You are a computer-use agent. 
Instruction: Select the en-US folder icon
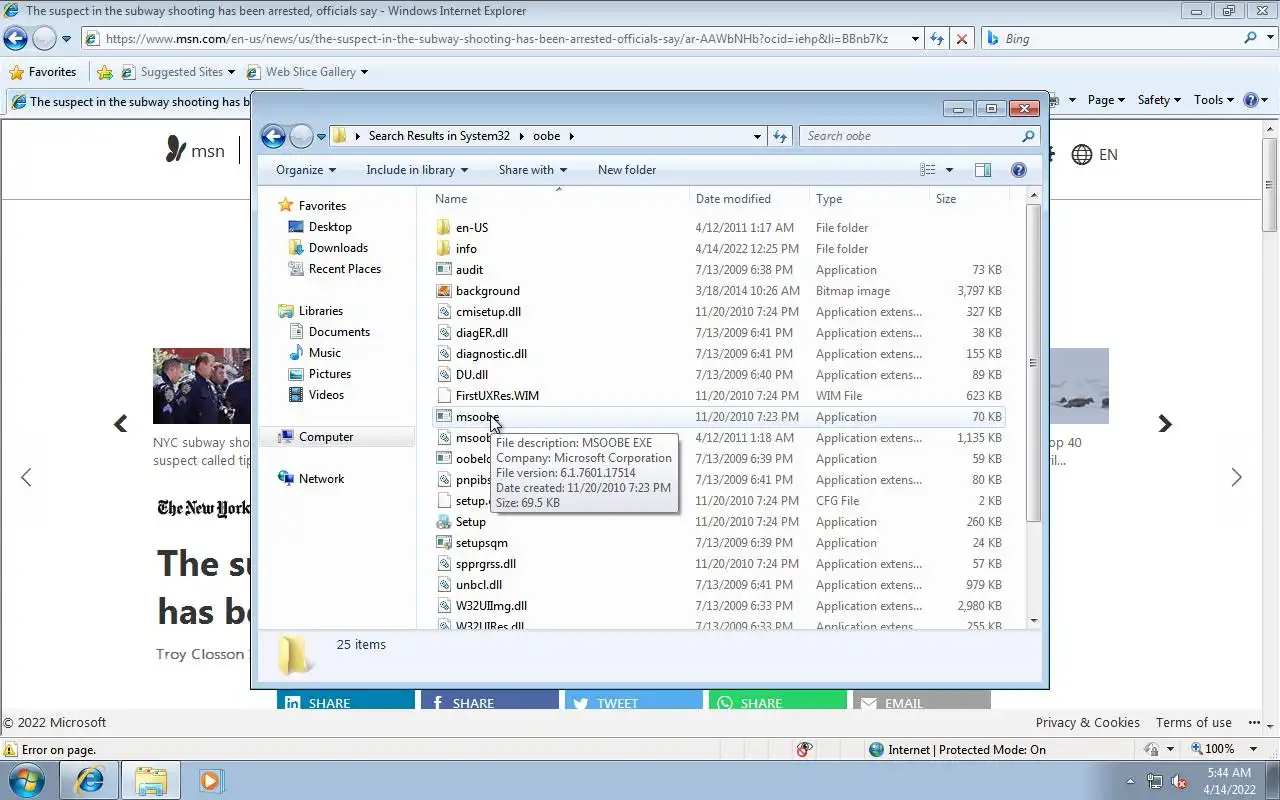[x=445, y=228]
